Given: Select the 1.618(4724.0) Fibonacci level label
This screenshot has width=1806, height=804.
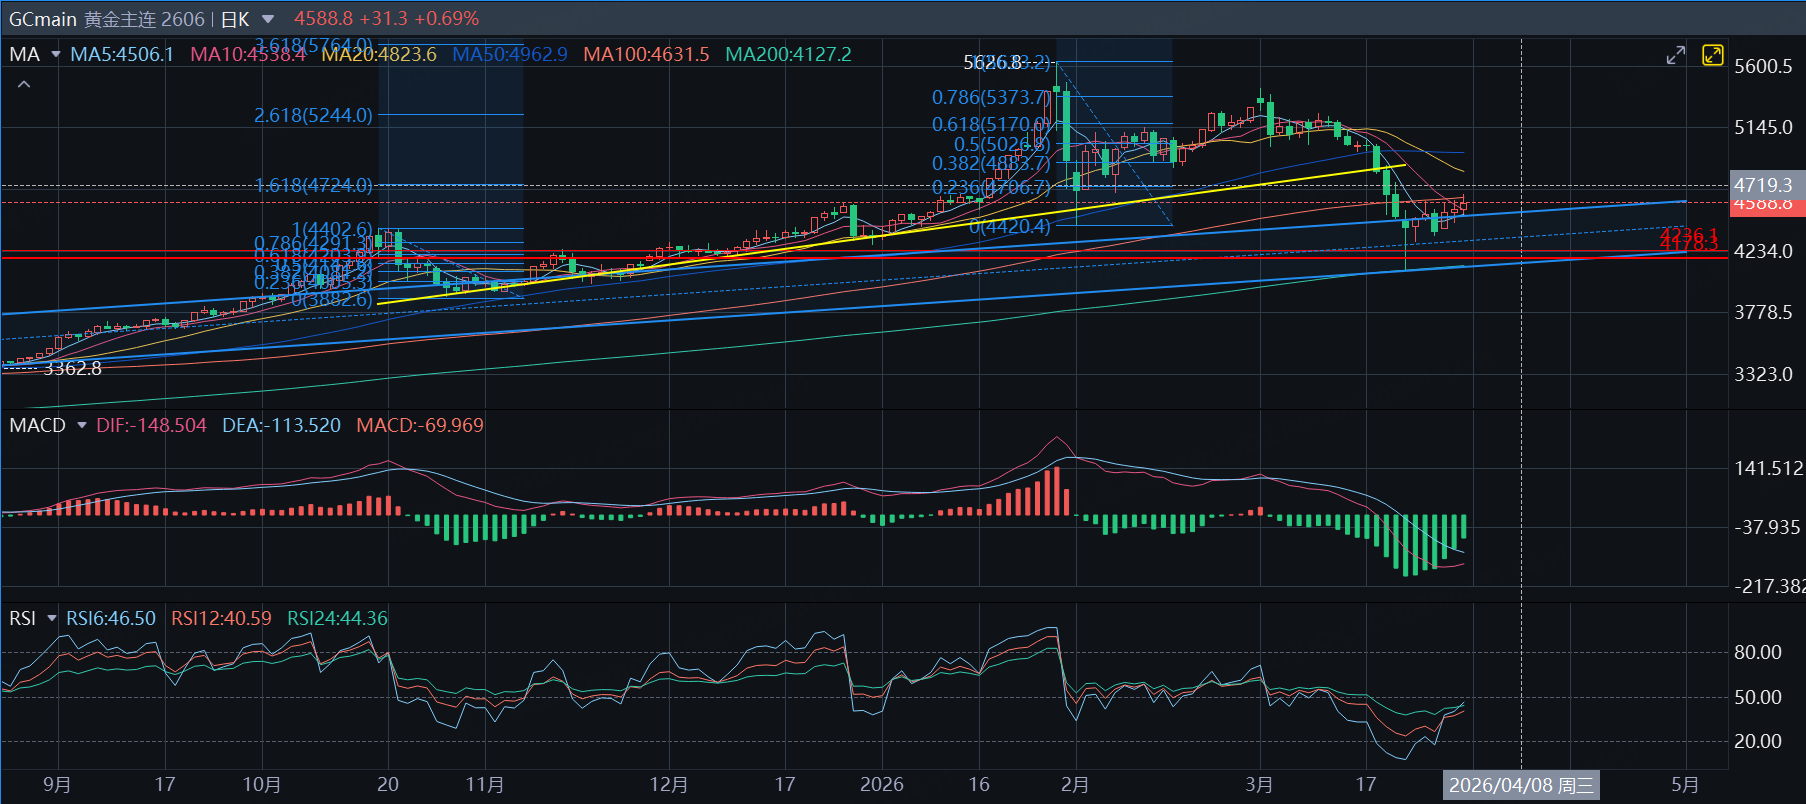Looking at the screenshot, I should pos(313,185).
